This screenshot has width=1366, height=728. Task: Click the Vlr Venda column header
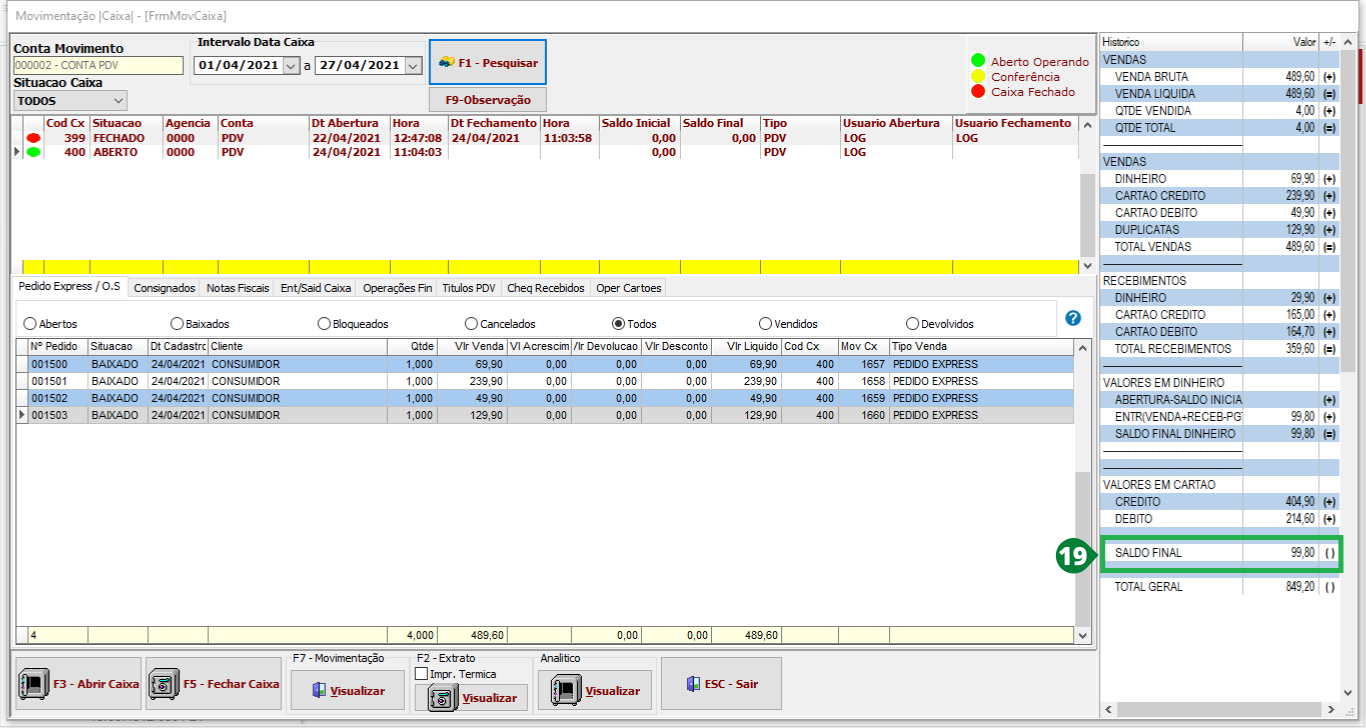pos(472,346)
